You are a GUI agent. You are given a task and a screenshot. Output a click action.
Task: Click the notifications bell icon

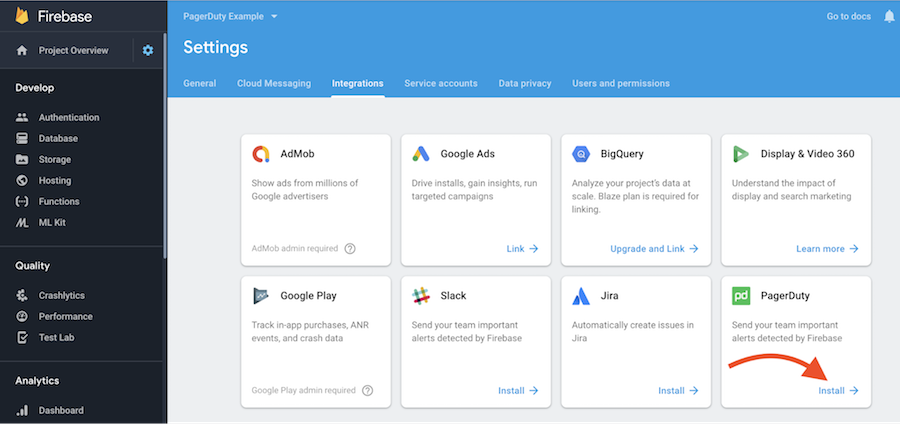click(889, 16)
